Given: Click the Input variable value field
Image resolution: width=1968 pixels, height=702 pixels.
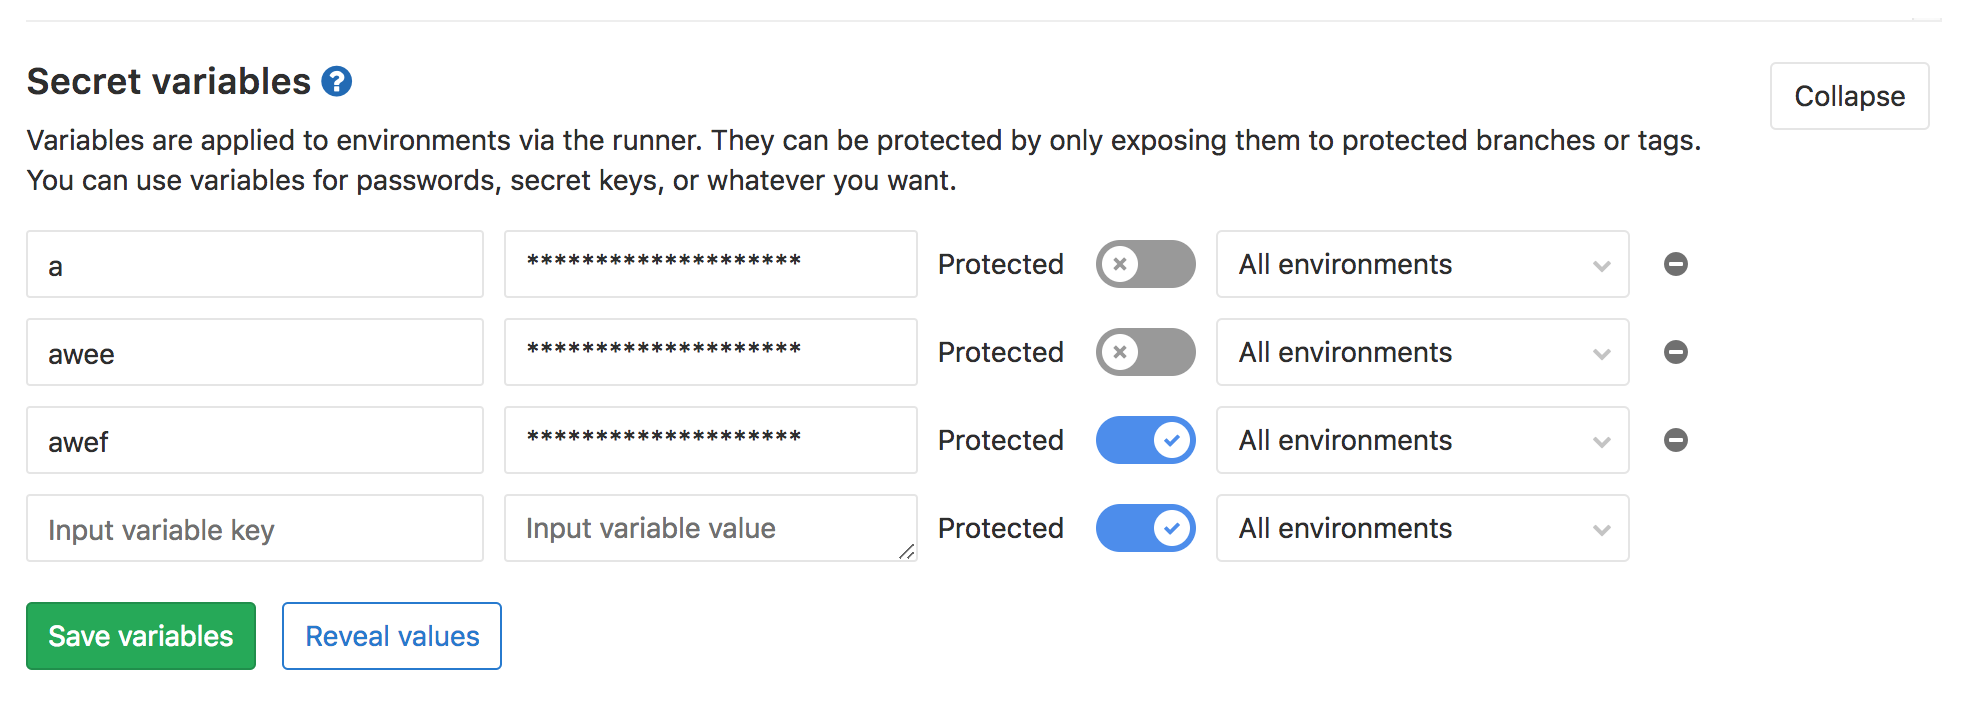Looking at the screenshot, I should 710,528.
